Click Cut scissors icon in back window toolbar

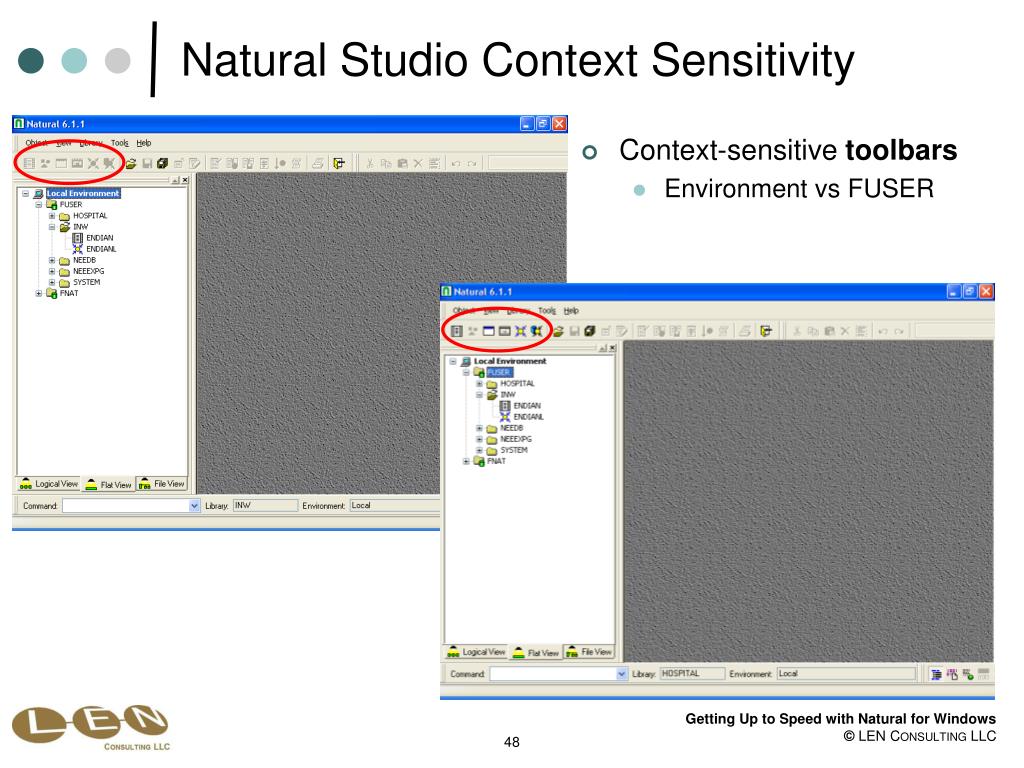[370, 163]
